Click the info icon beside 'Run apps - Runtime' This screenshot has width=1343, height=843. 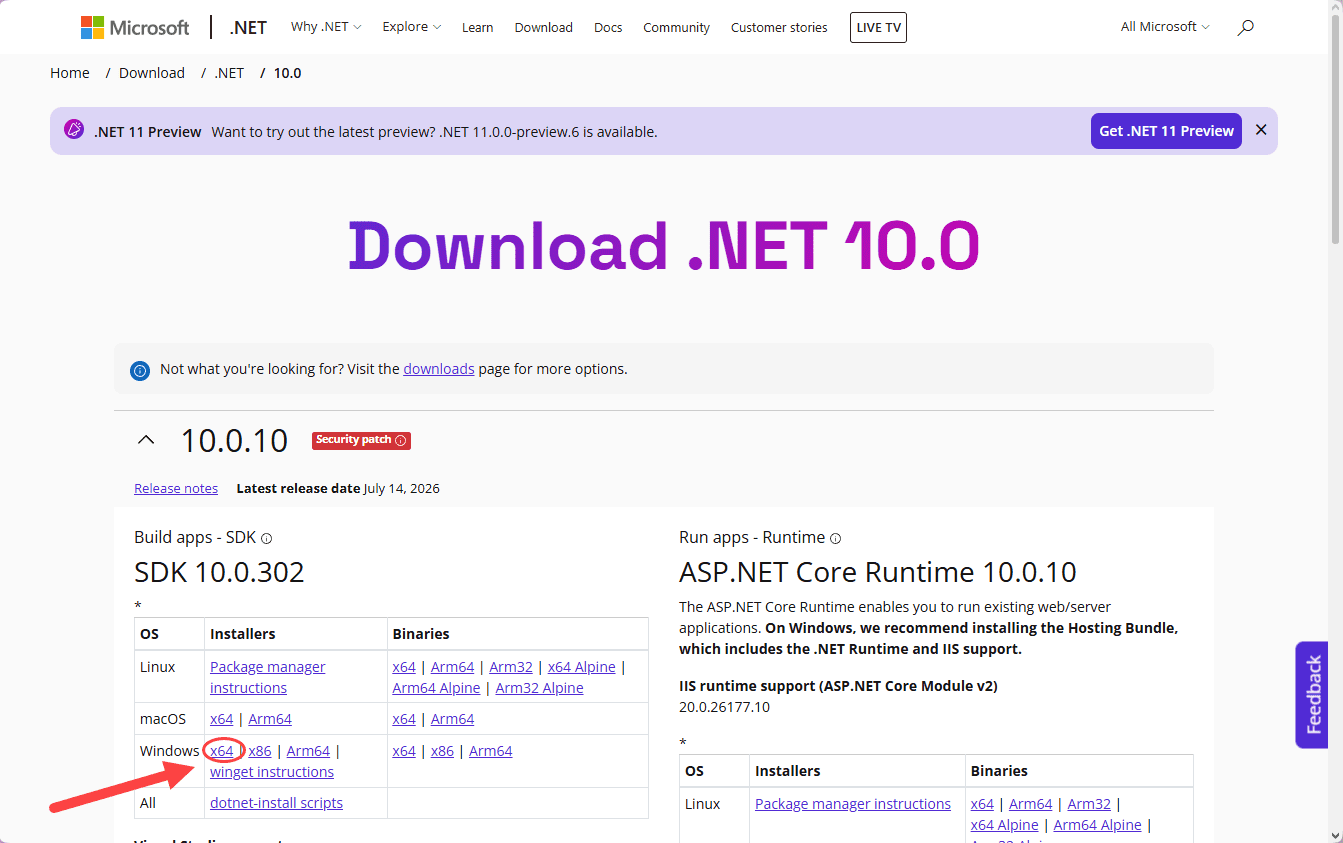(835, 538)
